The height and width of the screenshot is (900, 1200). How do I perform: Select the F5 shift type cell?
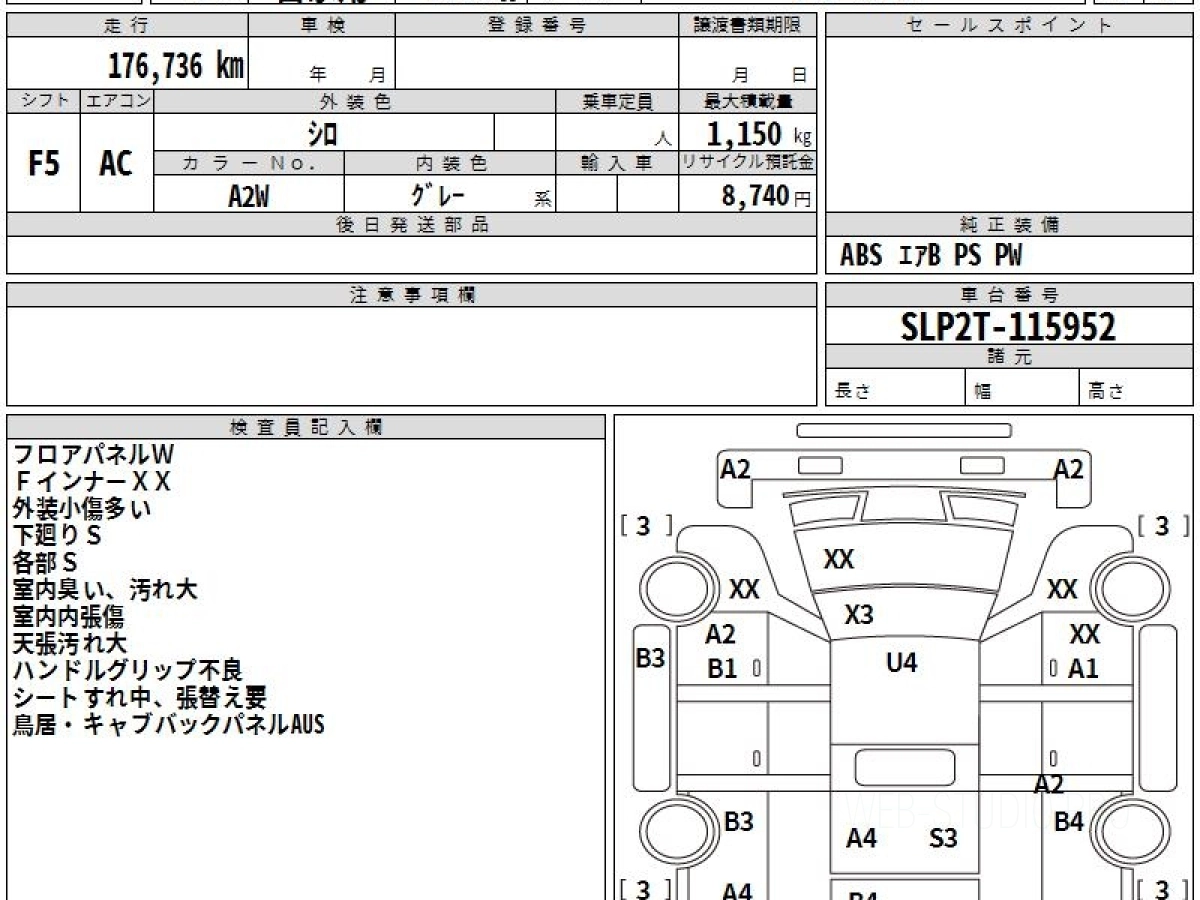click(x=43, y=163)
